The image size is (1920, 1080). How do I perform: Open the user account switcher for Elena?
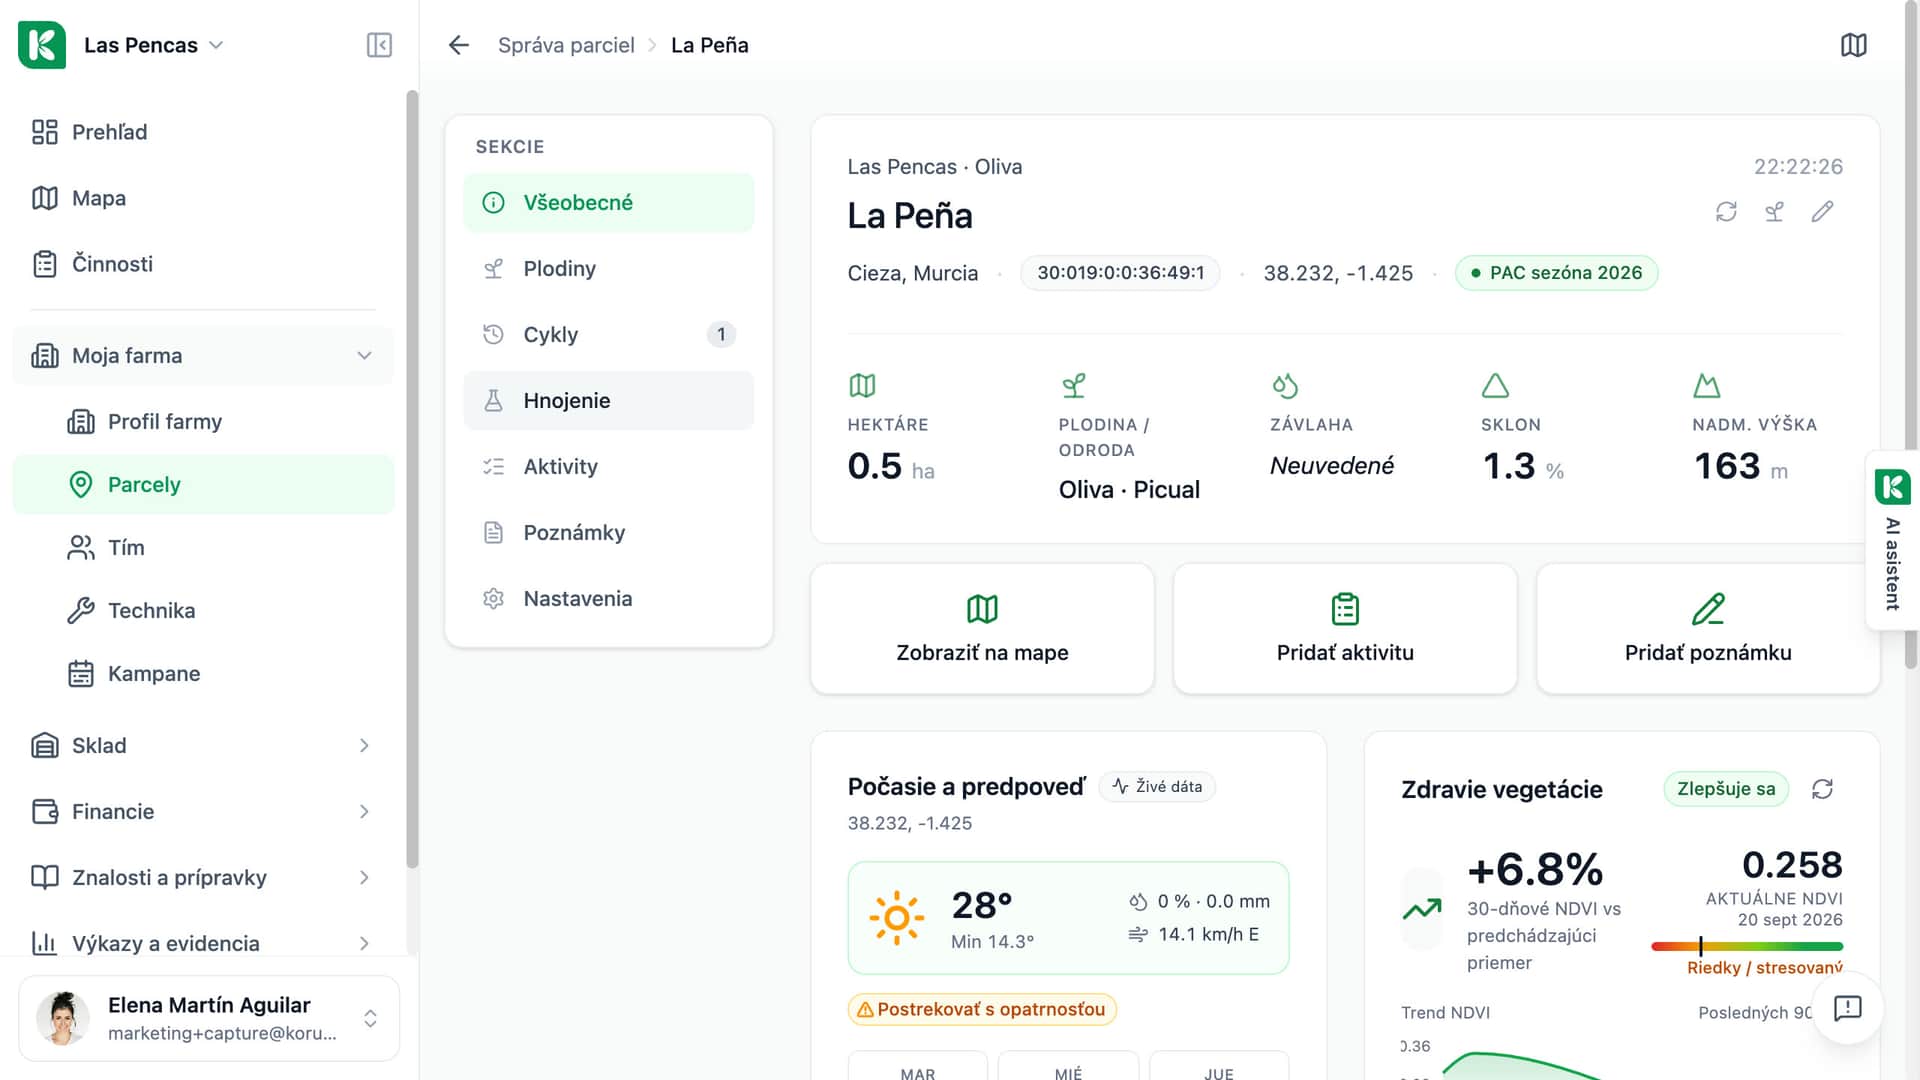click(x=209, y=1018)
